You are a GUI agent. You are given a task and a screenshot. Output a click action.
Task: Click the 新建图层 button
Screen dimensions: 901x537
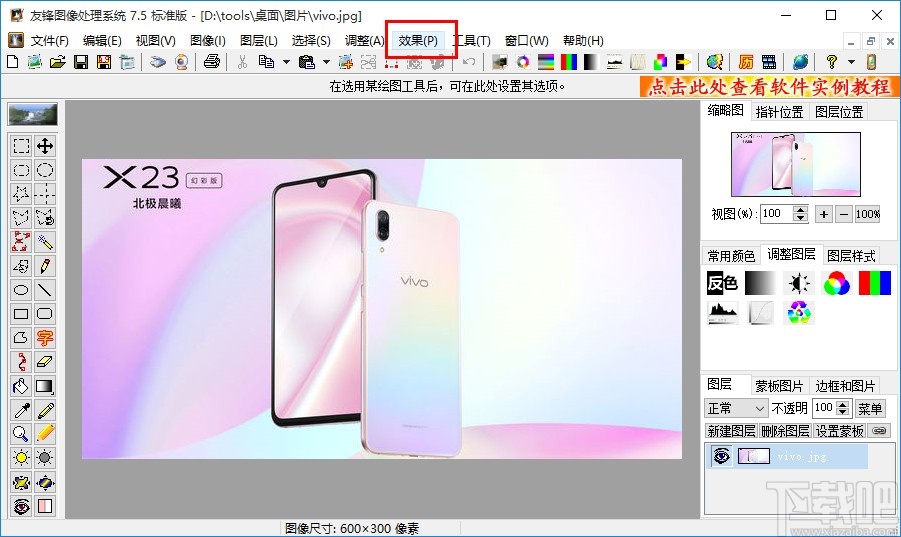731,431
